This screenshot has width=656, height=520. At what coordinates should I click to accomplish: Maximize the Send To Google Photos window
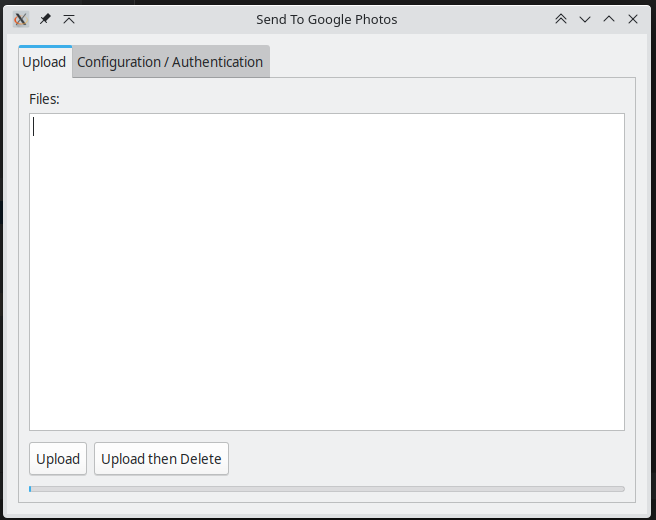[x=609, y=19]
